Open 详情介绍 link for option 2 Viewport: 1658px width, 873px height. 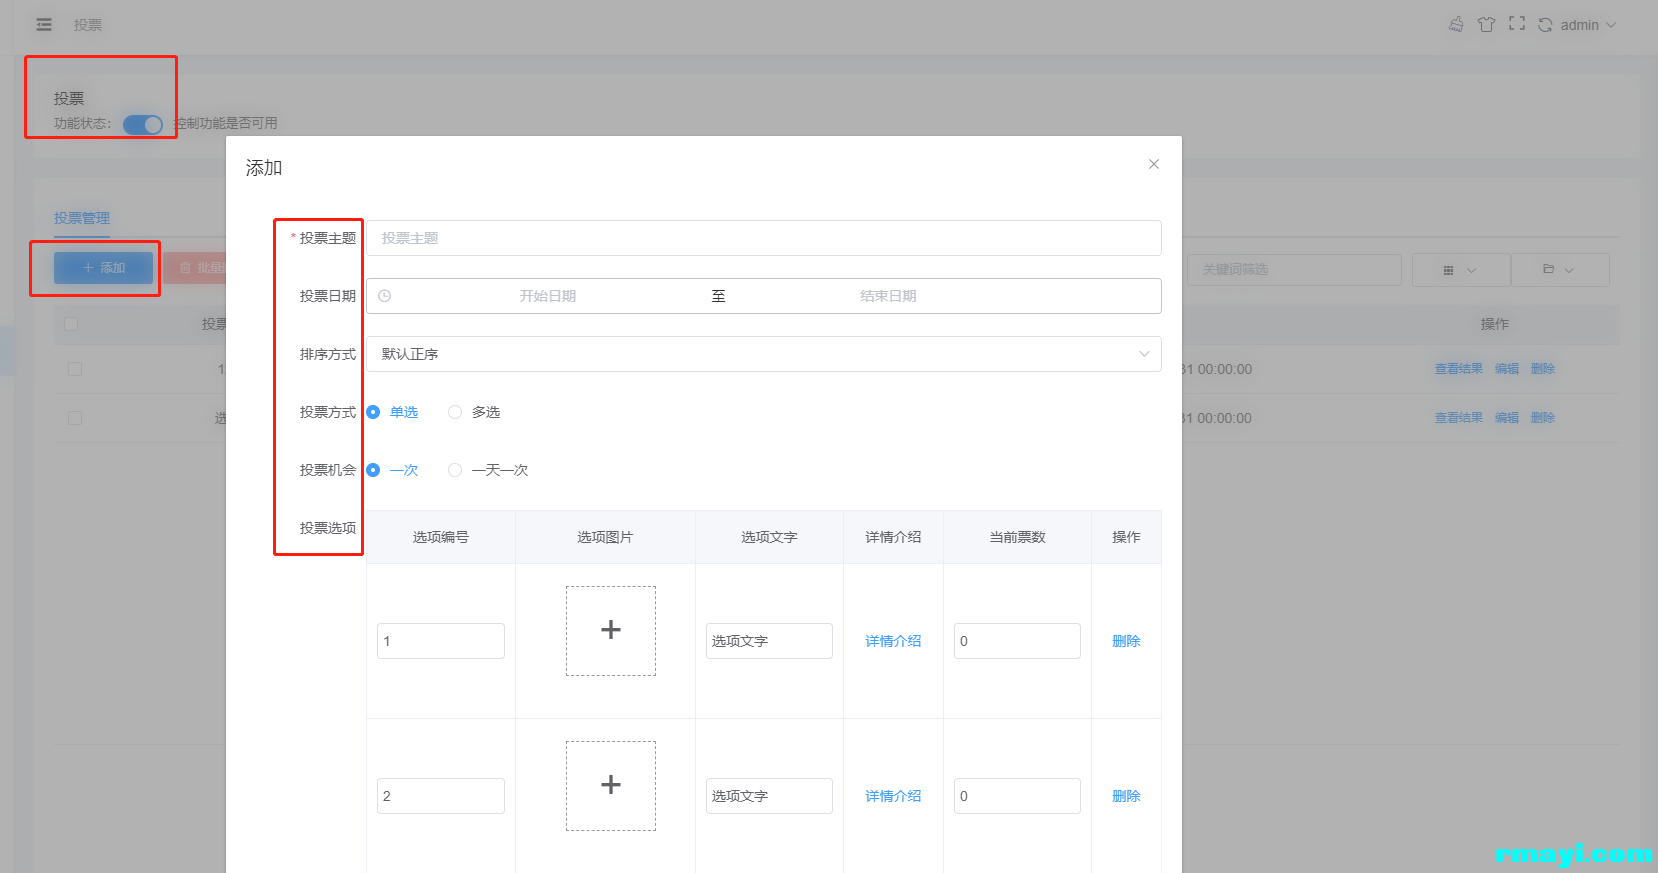[x=893, y=796]
